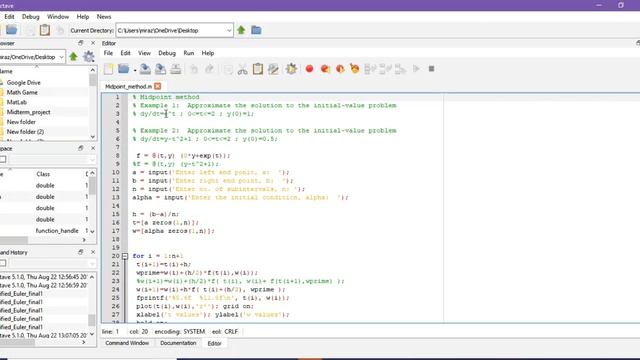
Task: Undock the Command History panel
Action: [80, 252]
